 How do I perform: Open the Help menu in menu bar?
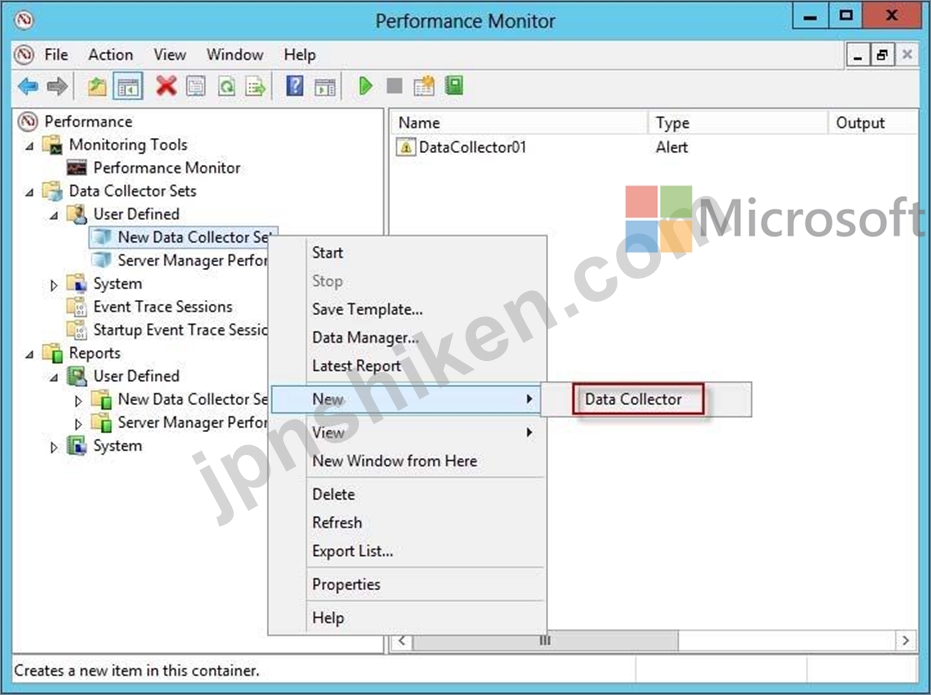(x=299, y=55)
